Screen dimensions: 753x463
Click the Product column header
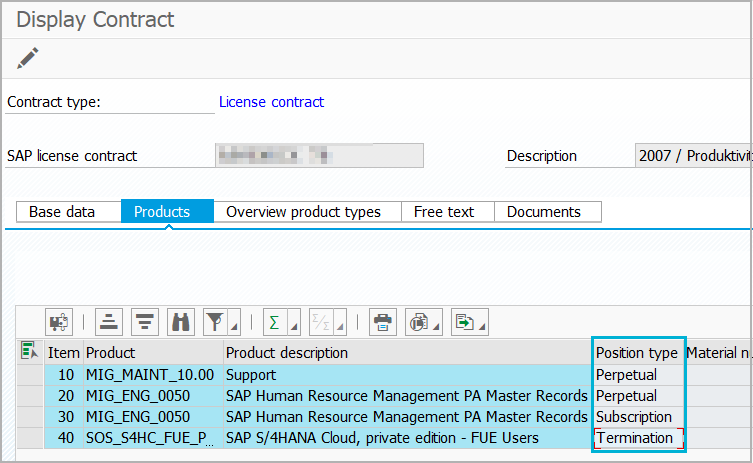pyautogui.click(x=153, y=353)
